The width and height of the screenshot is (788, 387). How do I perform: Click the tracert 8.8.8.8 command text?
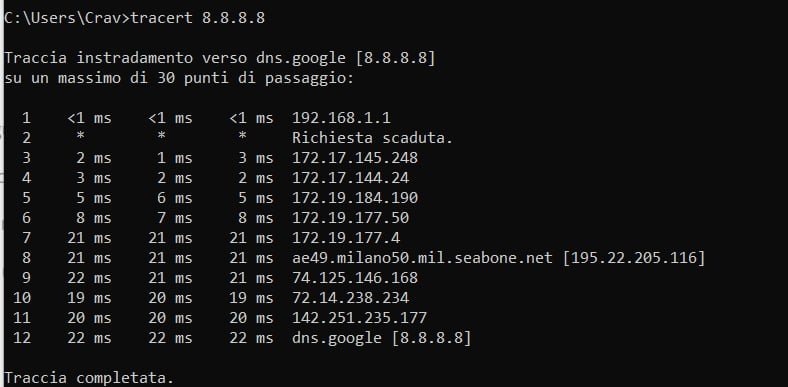click(198, 18)
